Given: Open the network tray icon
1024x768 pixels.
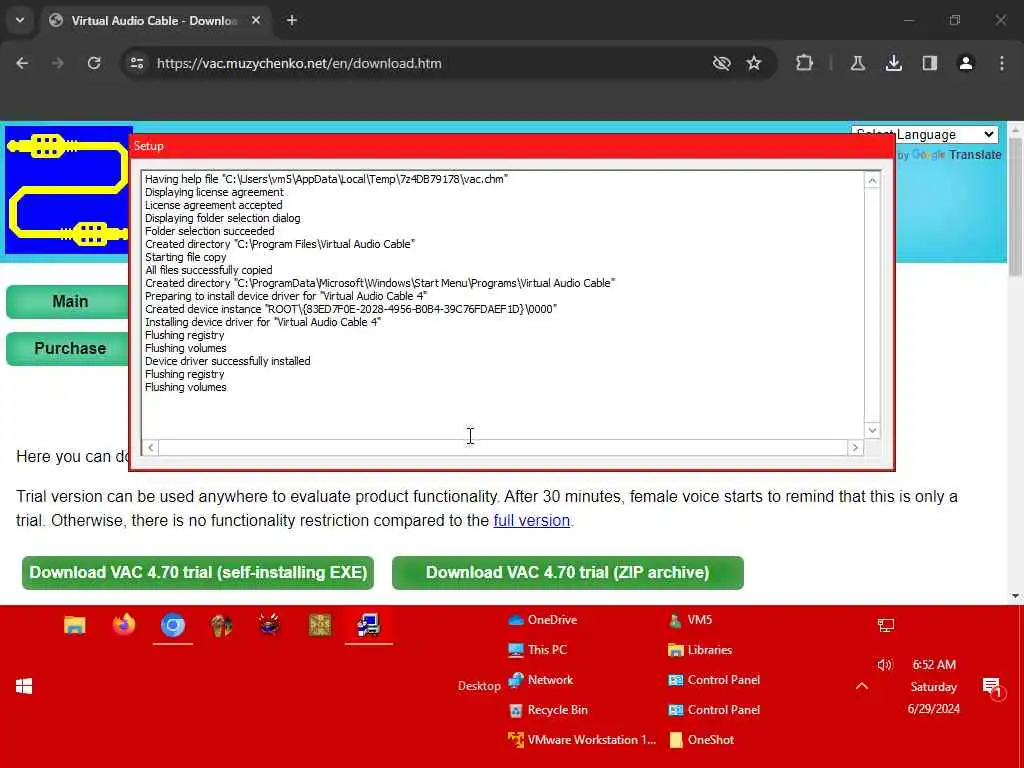Looking at the screenshot, I should [x=886, y=626].
